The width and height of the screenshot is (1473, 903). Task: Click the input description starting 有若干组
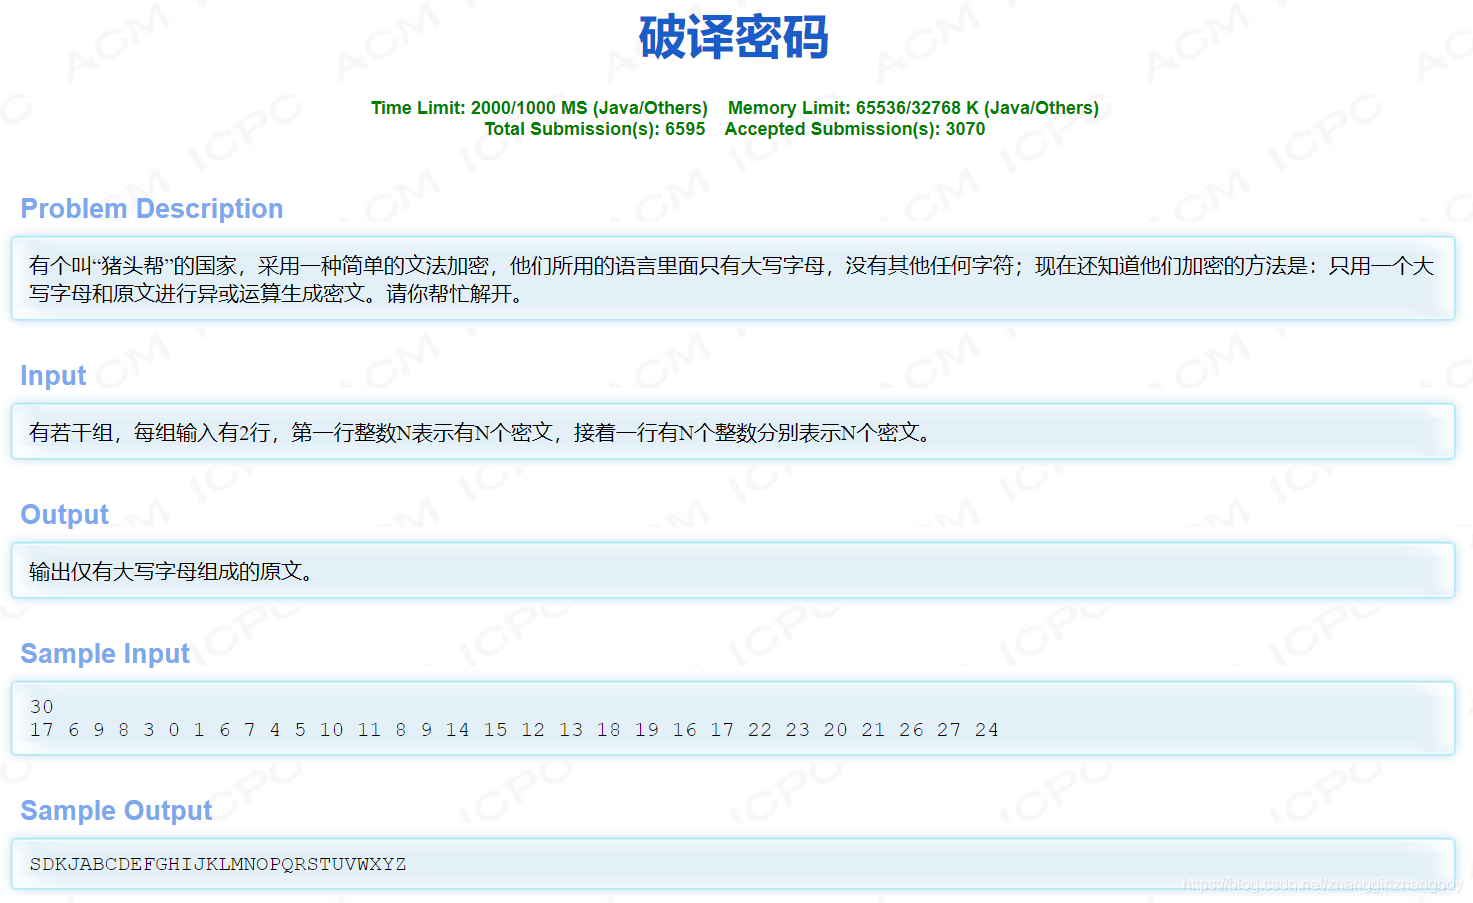[481, 433]
